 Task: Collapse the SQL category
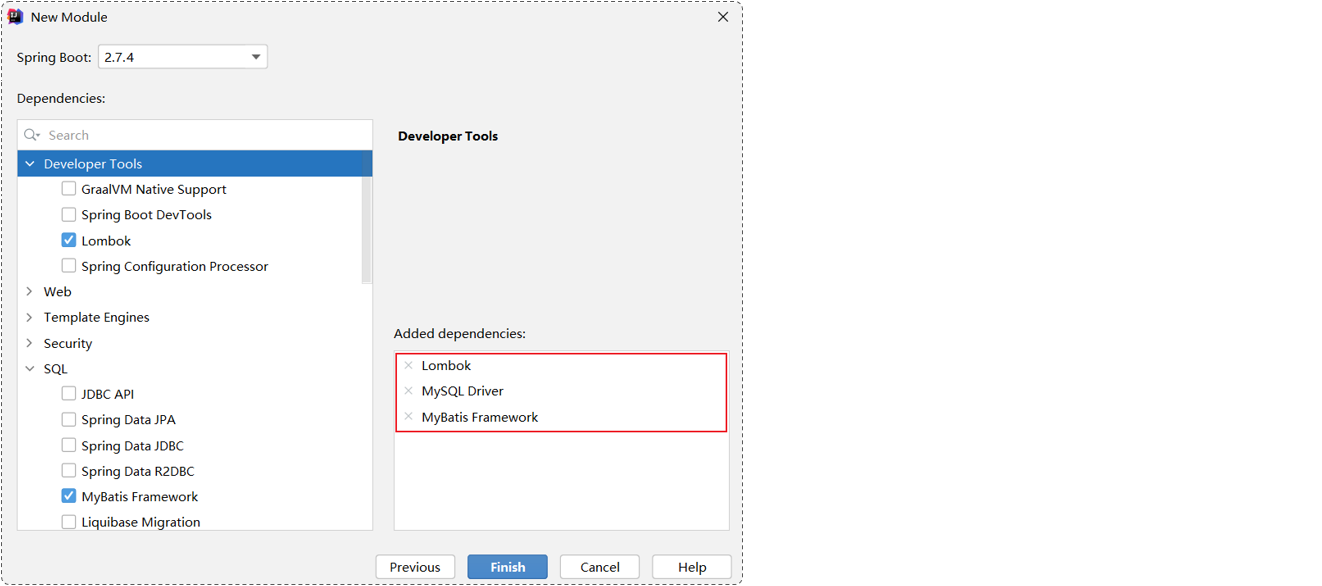point(30,369)
